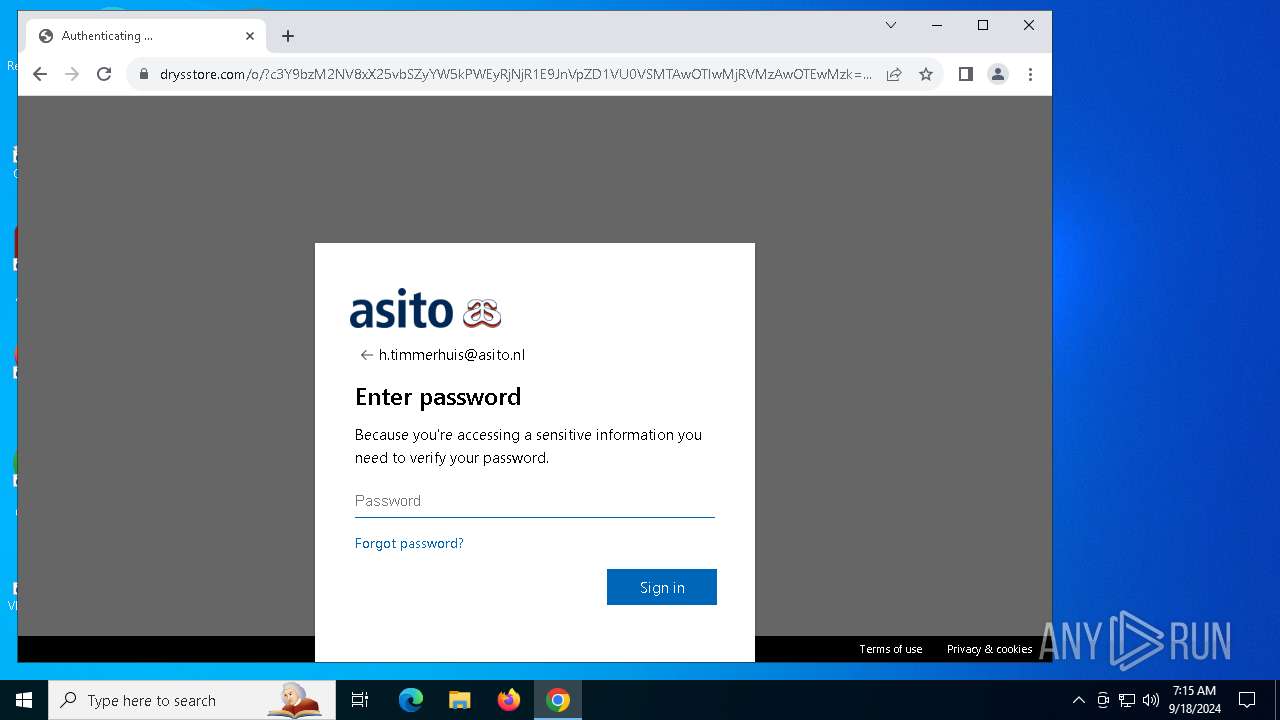Open Chrome three-dot menu

coord(1030,74)
